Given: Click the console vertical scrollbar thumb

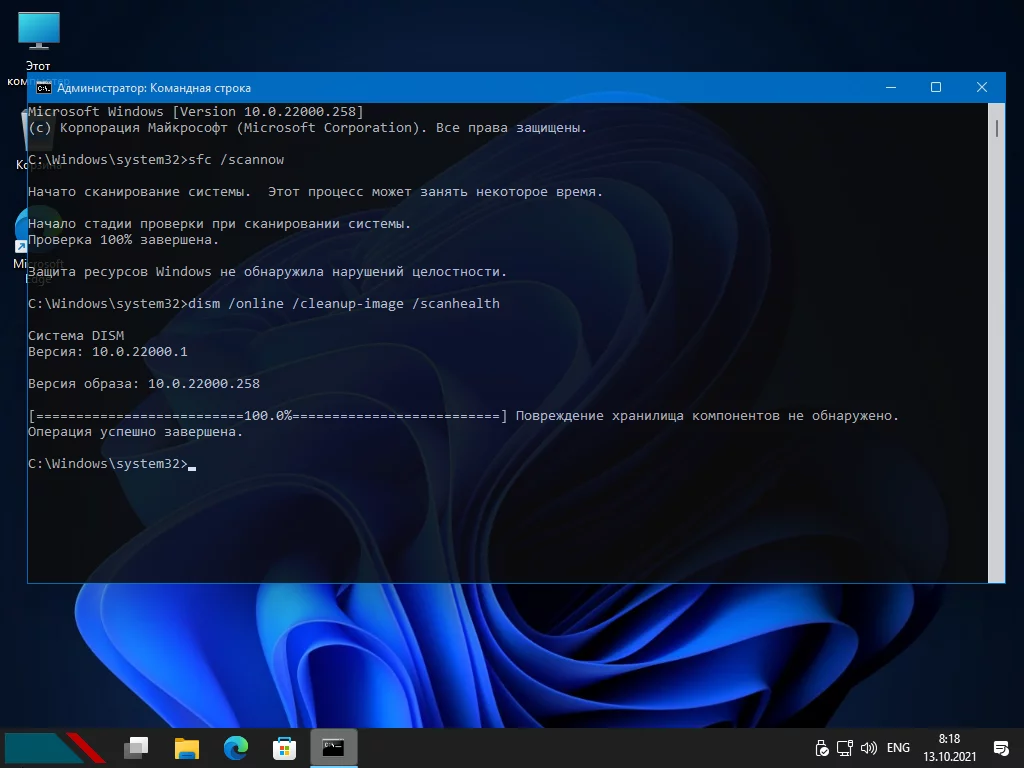Looking at the screenshot, I should 997,128.
